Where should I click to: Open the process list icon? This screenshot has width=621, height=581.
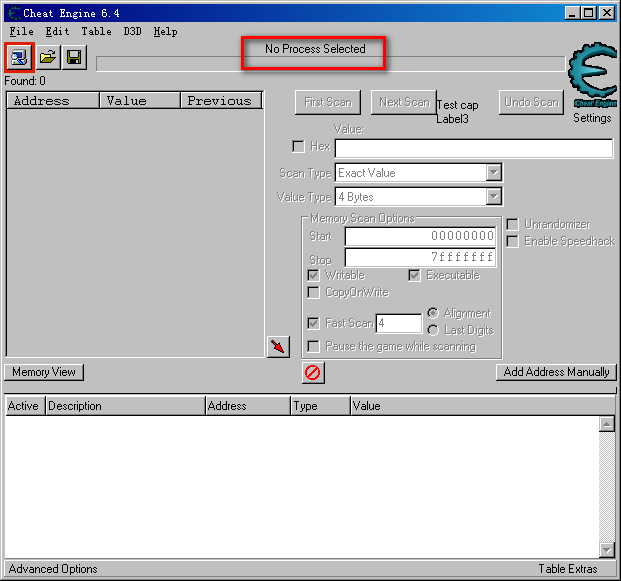click(x=19, y=57)
